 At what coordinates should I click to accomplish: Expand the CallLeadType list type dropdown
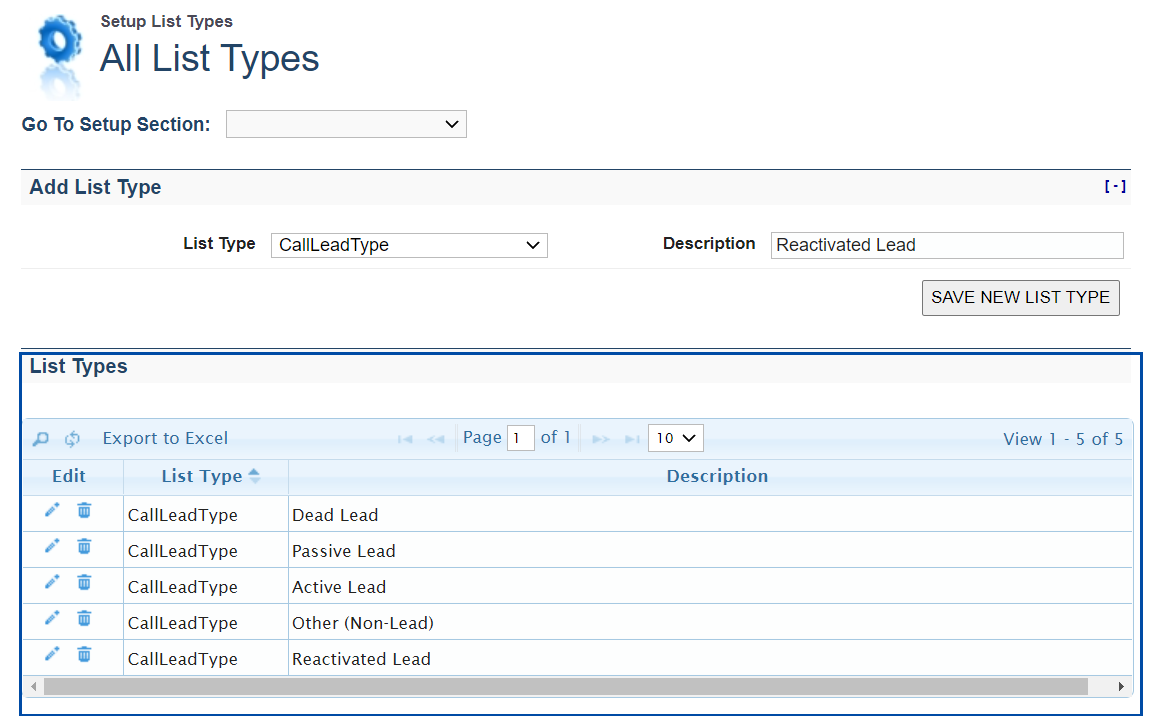[x=409, y=245]
